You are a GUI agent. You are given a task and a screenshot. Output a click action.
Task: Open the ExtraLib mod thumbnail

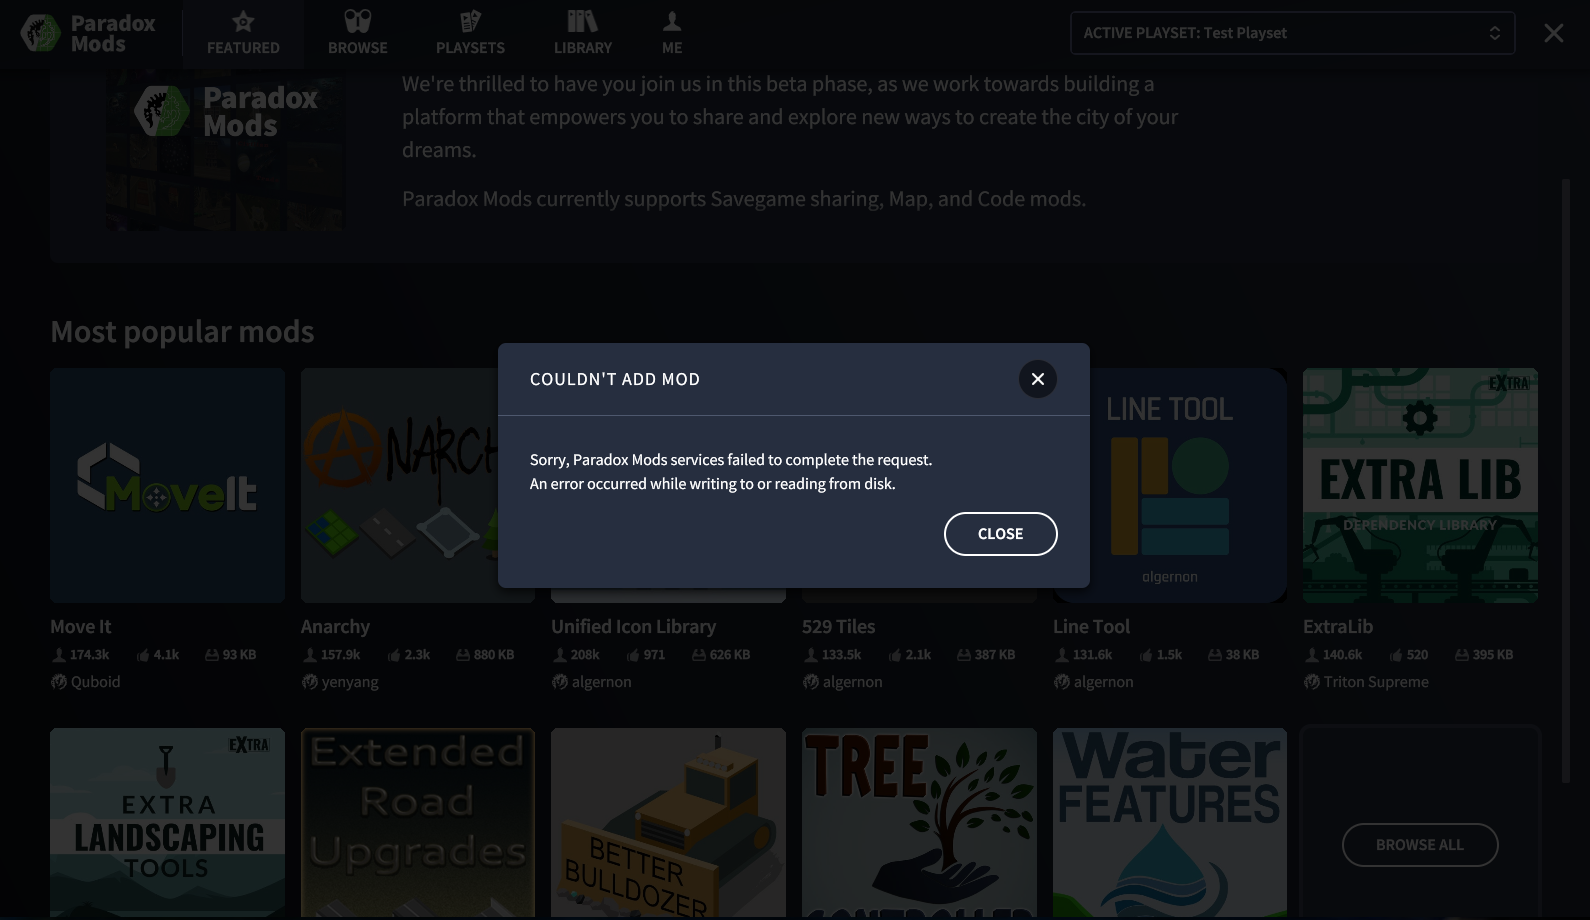[1420, 485]
